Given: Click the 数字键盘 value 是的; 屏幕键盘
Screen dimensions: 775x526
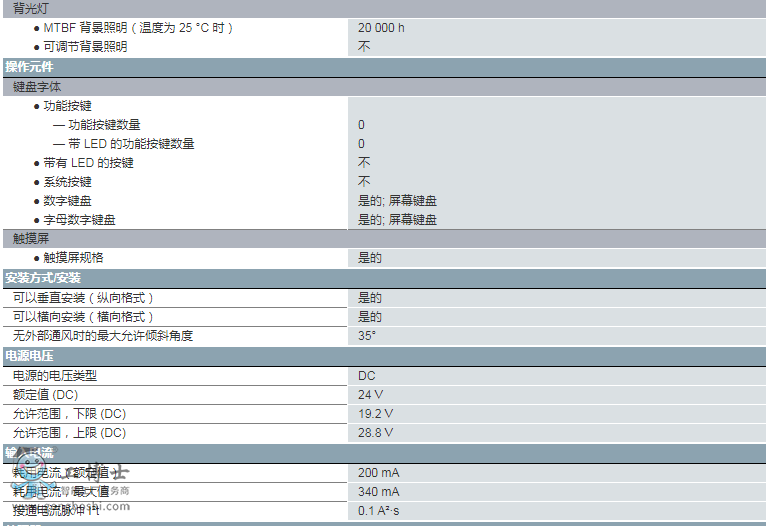Looking at the screenshot, I should [397, 201].
